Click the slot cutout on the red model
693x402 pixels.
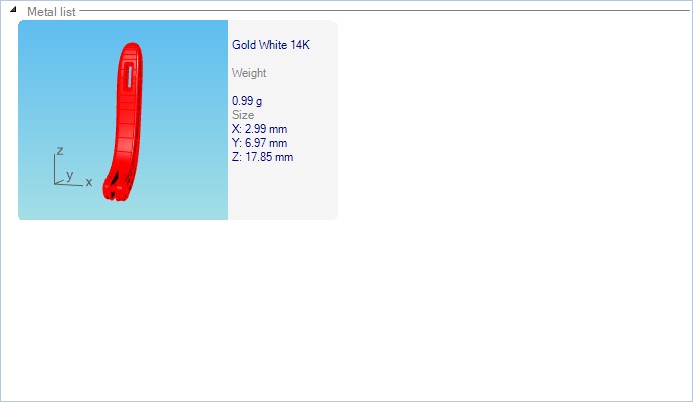pyautogui.click(x=132, y=75)
